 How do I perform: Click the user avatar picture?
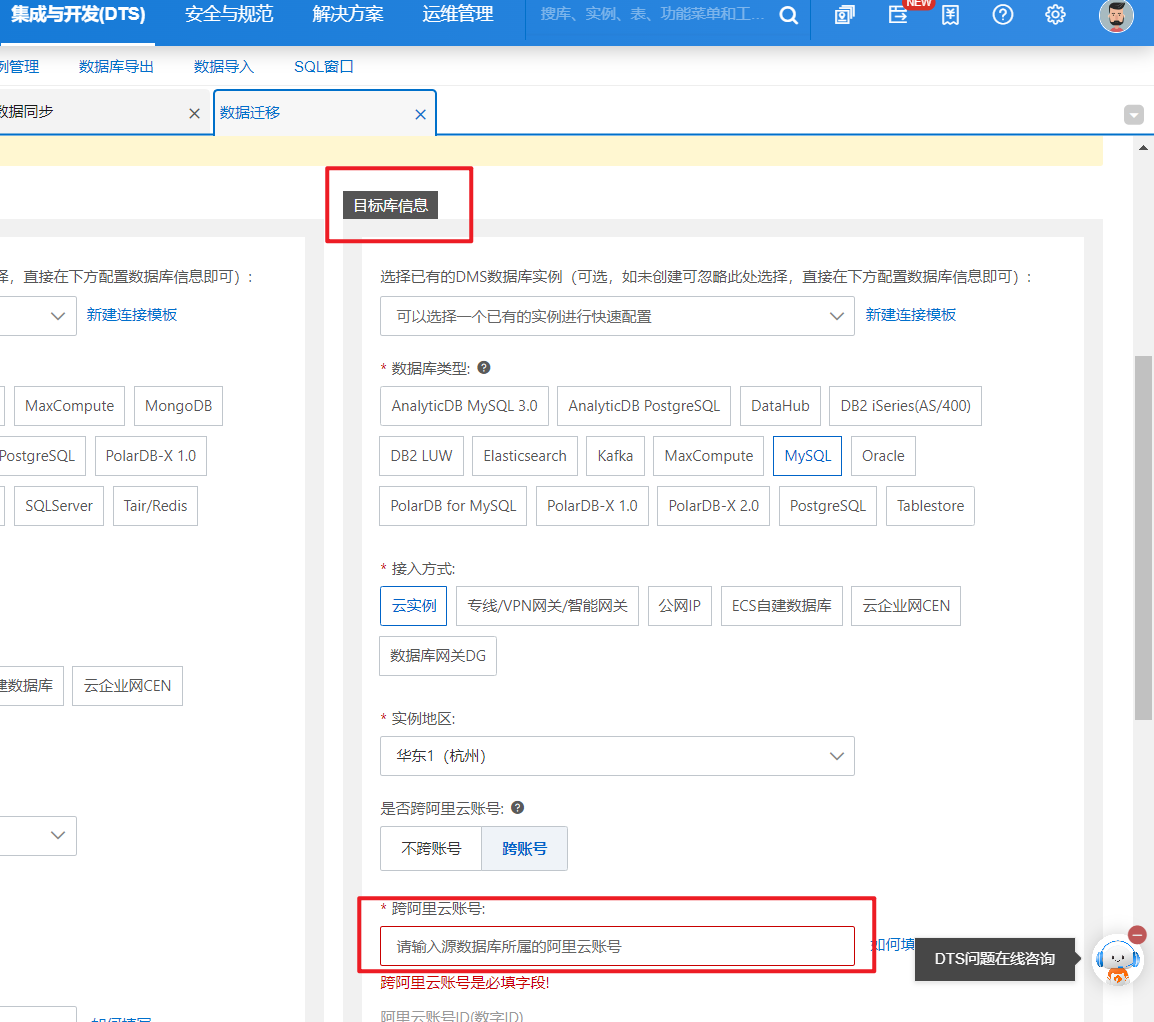(1116, 16)
